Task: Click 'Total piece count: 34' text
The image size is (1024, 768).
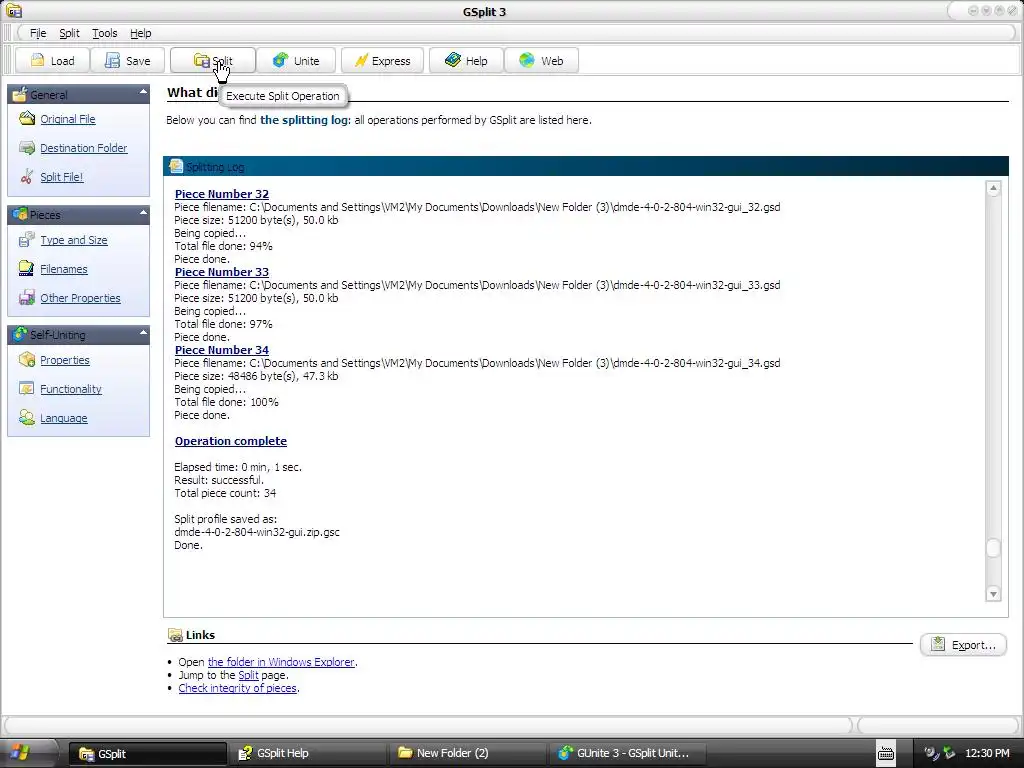Action: point(225,493)
